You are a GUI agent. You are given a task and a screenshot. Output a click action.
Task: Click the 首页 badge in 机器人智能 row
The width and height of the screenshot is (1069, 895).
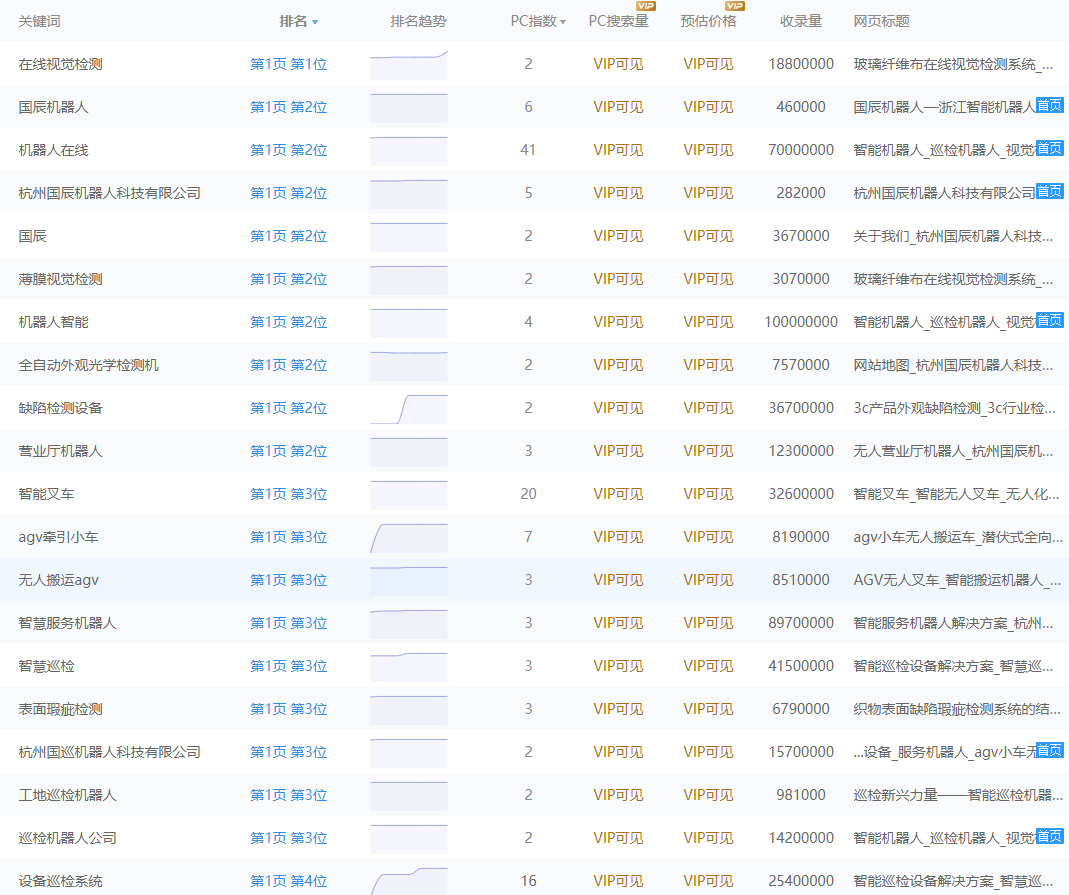[x=1049, y=320]
